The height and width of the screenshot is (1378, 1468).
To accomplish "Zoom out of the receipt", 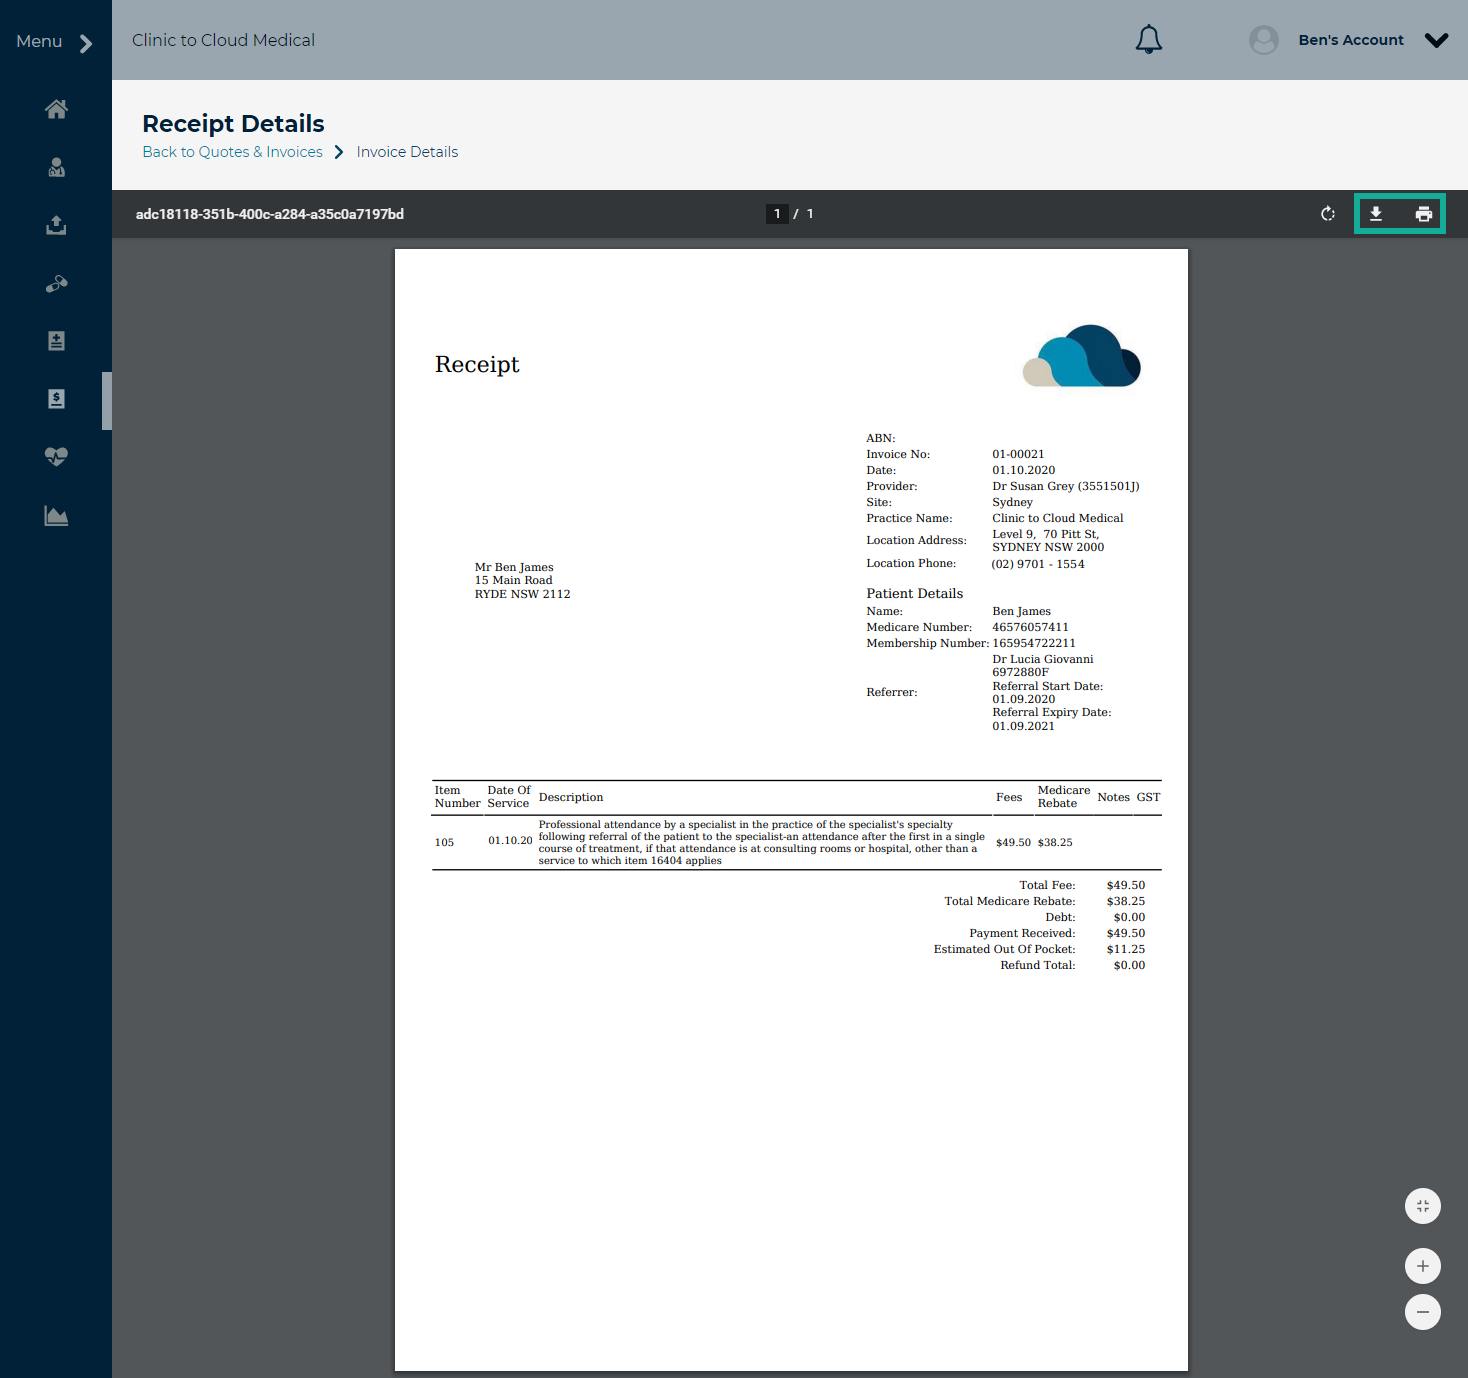I will [1422, 1312].
